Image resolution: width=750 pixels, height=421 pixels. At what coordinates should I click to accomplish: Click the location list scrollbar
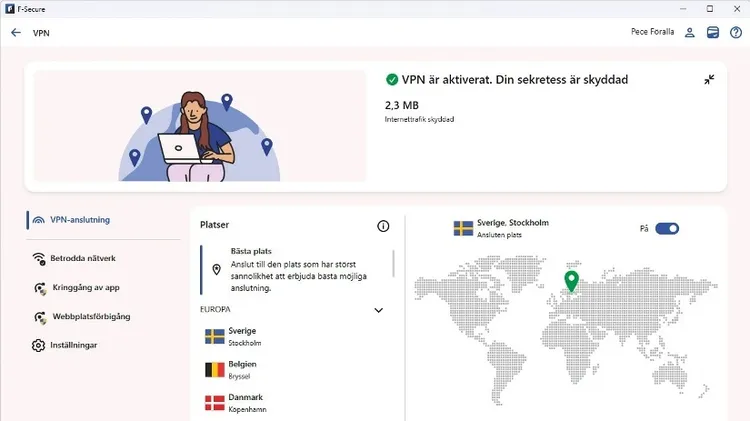click(x=393, y=264)
